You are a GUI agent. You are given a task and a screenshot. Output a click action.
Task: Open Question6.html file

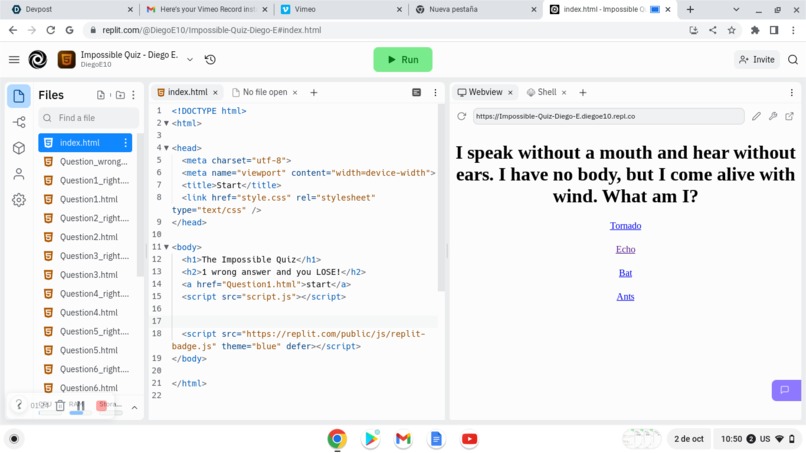88,388
